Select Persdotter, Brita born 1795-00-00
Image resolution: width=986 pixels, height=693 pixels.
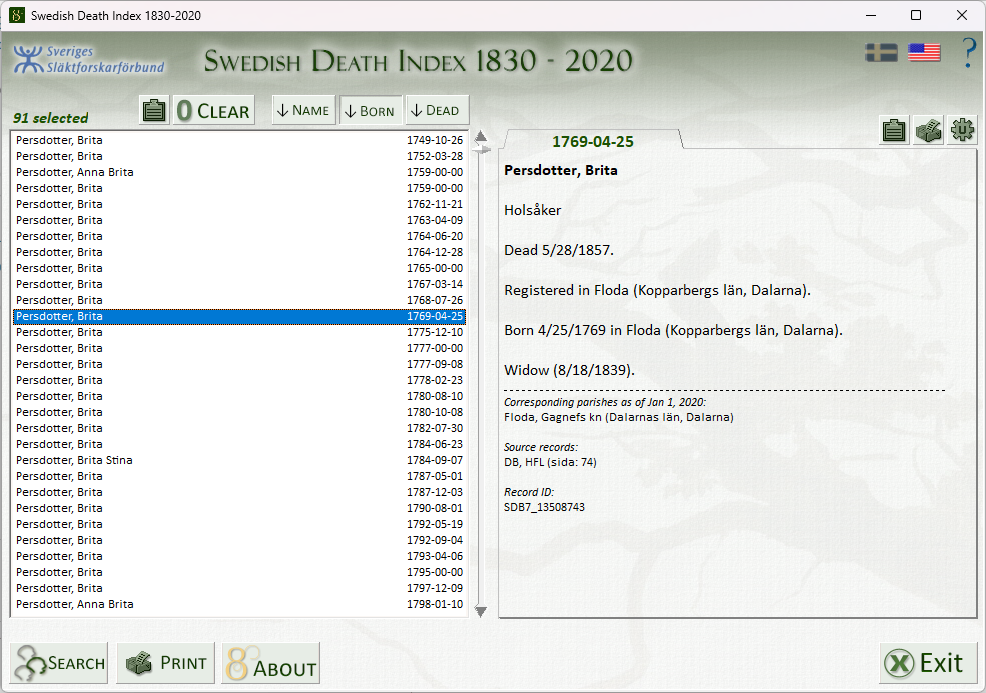pos(240,572)
